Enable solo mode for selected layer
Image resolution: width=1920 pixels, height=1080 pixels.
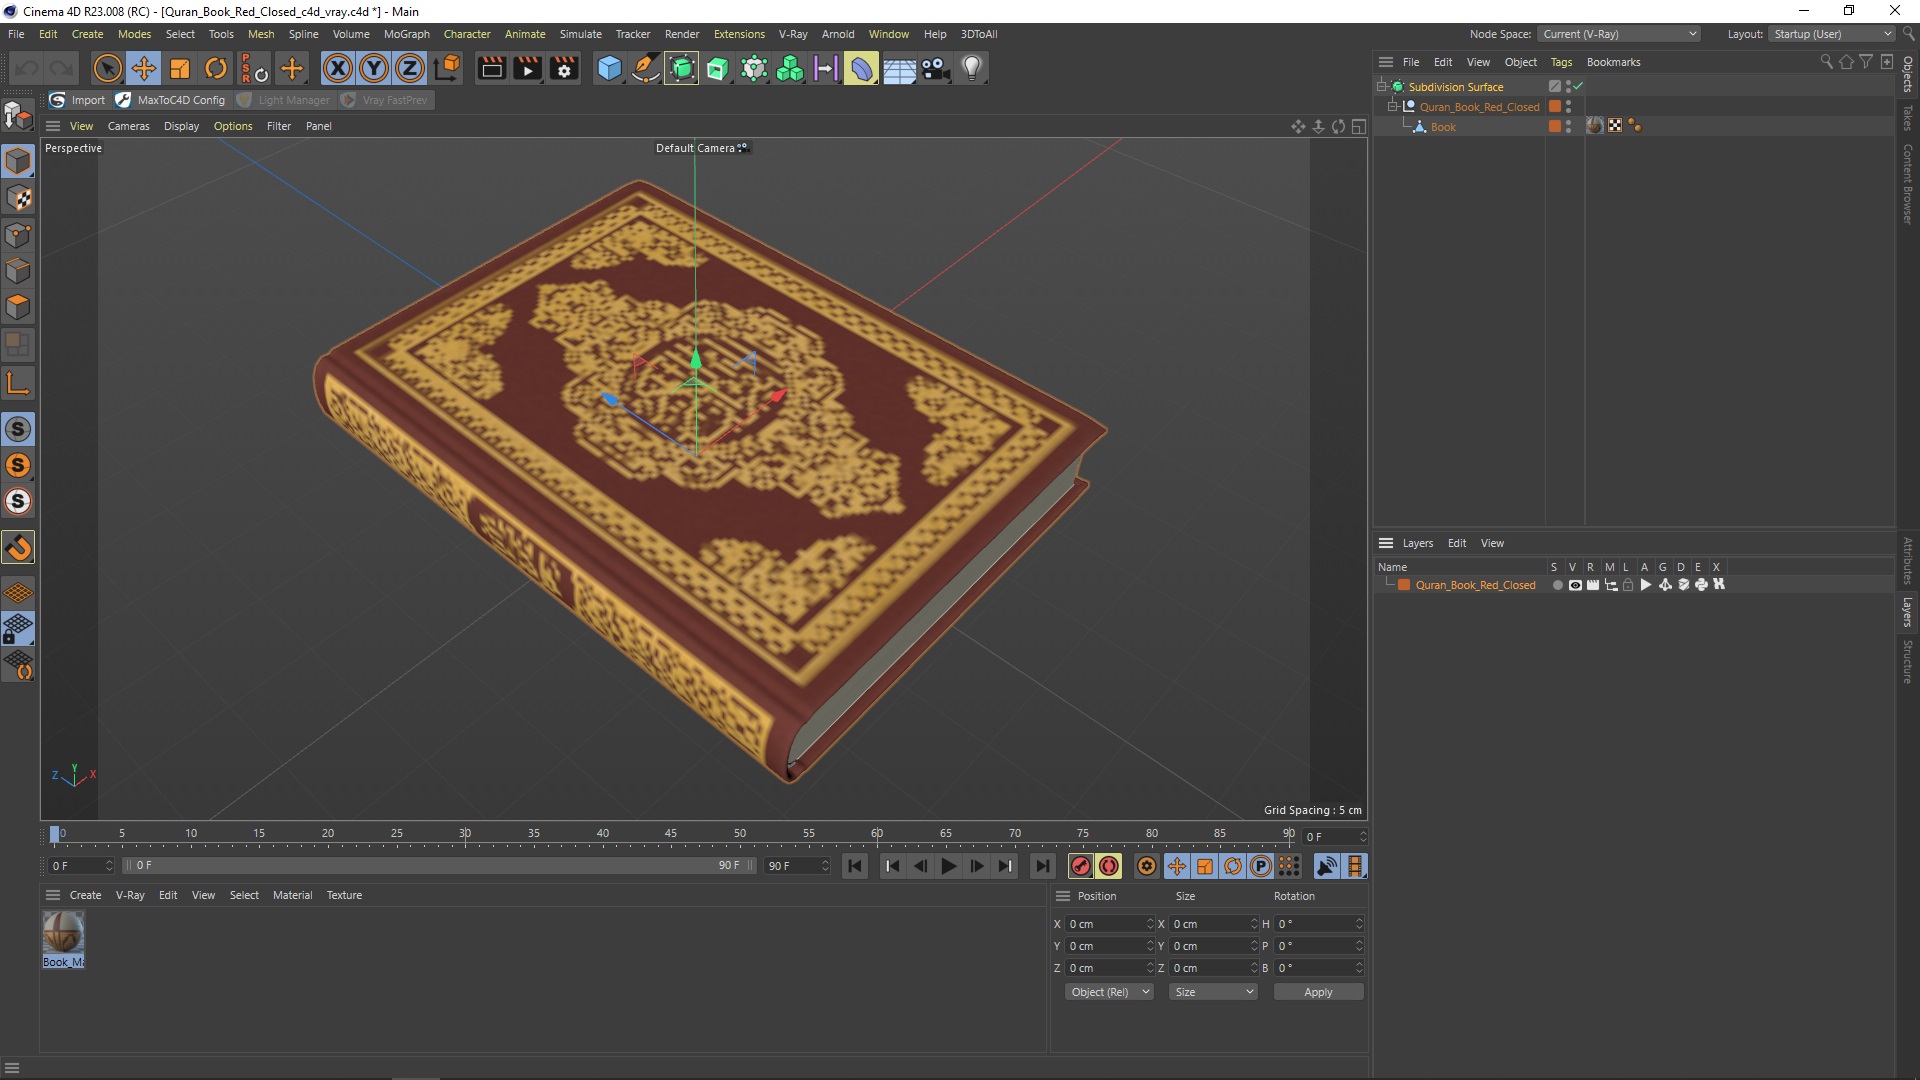(1555, 584)
